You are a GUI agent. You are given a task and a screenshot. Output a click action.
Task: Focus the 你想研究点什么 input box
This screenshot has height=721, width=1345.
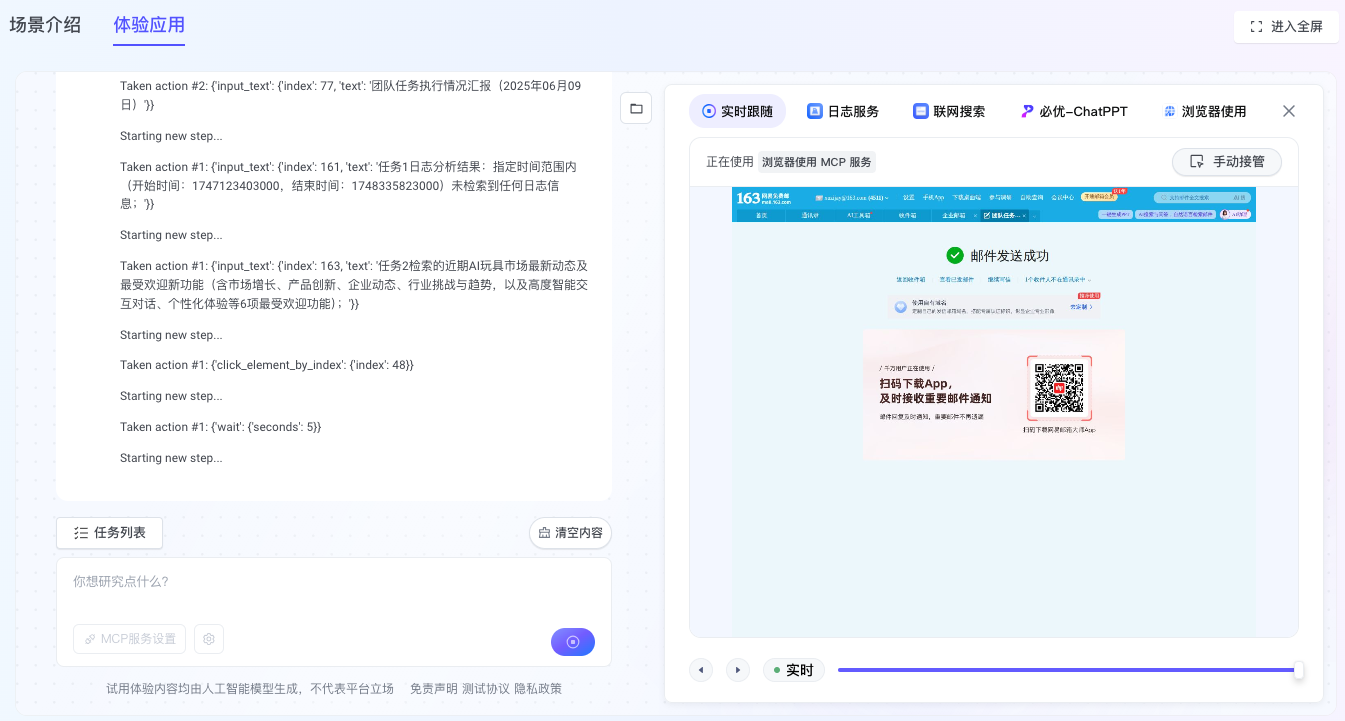point(334,582)
